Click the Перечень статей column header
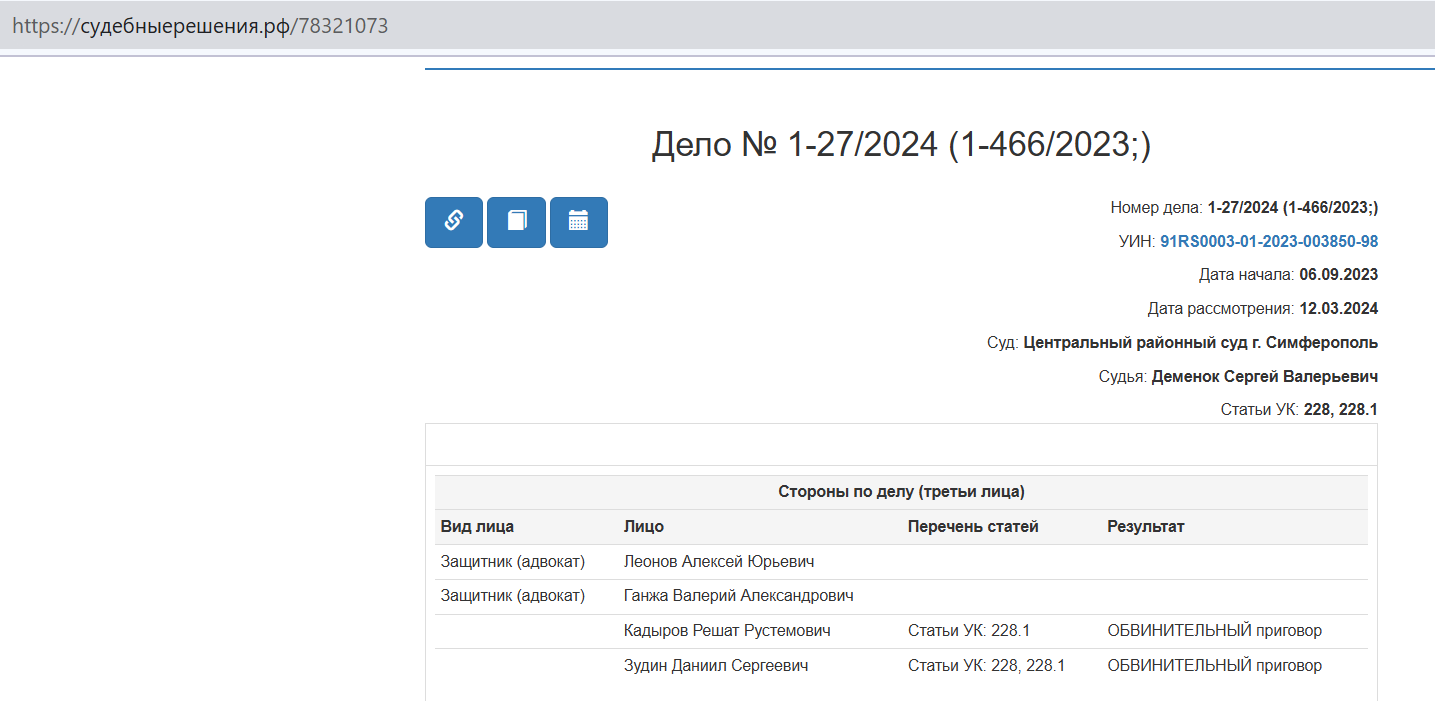Screen dimensions: 1435x701 (x=973, y=527)
